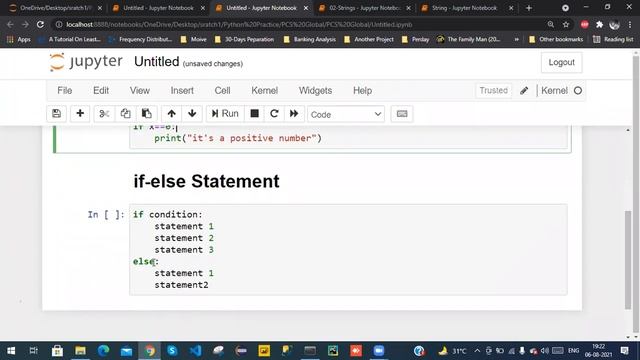The width and height of the screenshot is (640, 360).
Task: Open the Movie bookmark folder
Action: click(x=193, y=40)
